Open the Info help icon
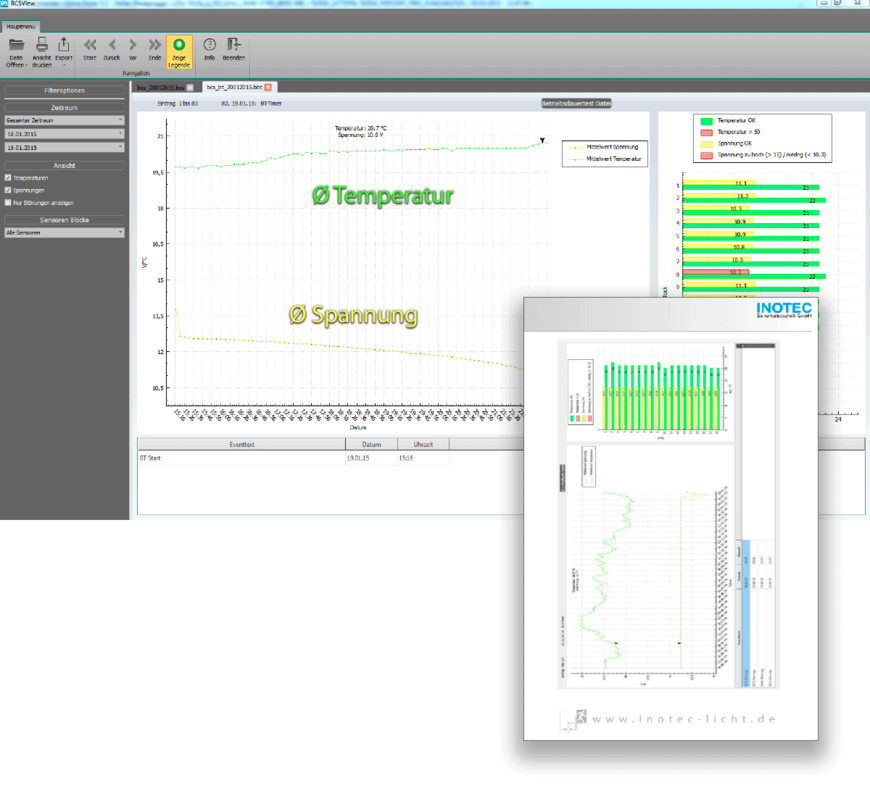 [210, 45]
